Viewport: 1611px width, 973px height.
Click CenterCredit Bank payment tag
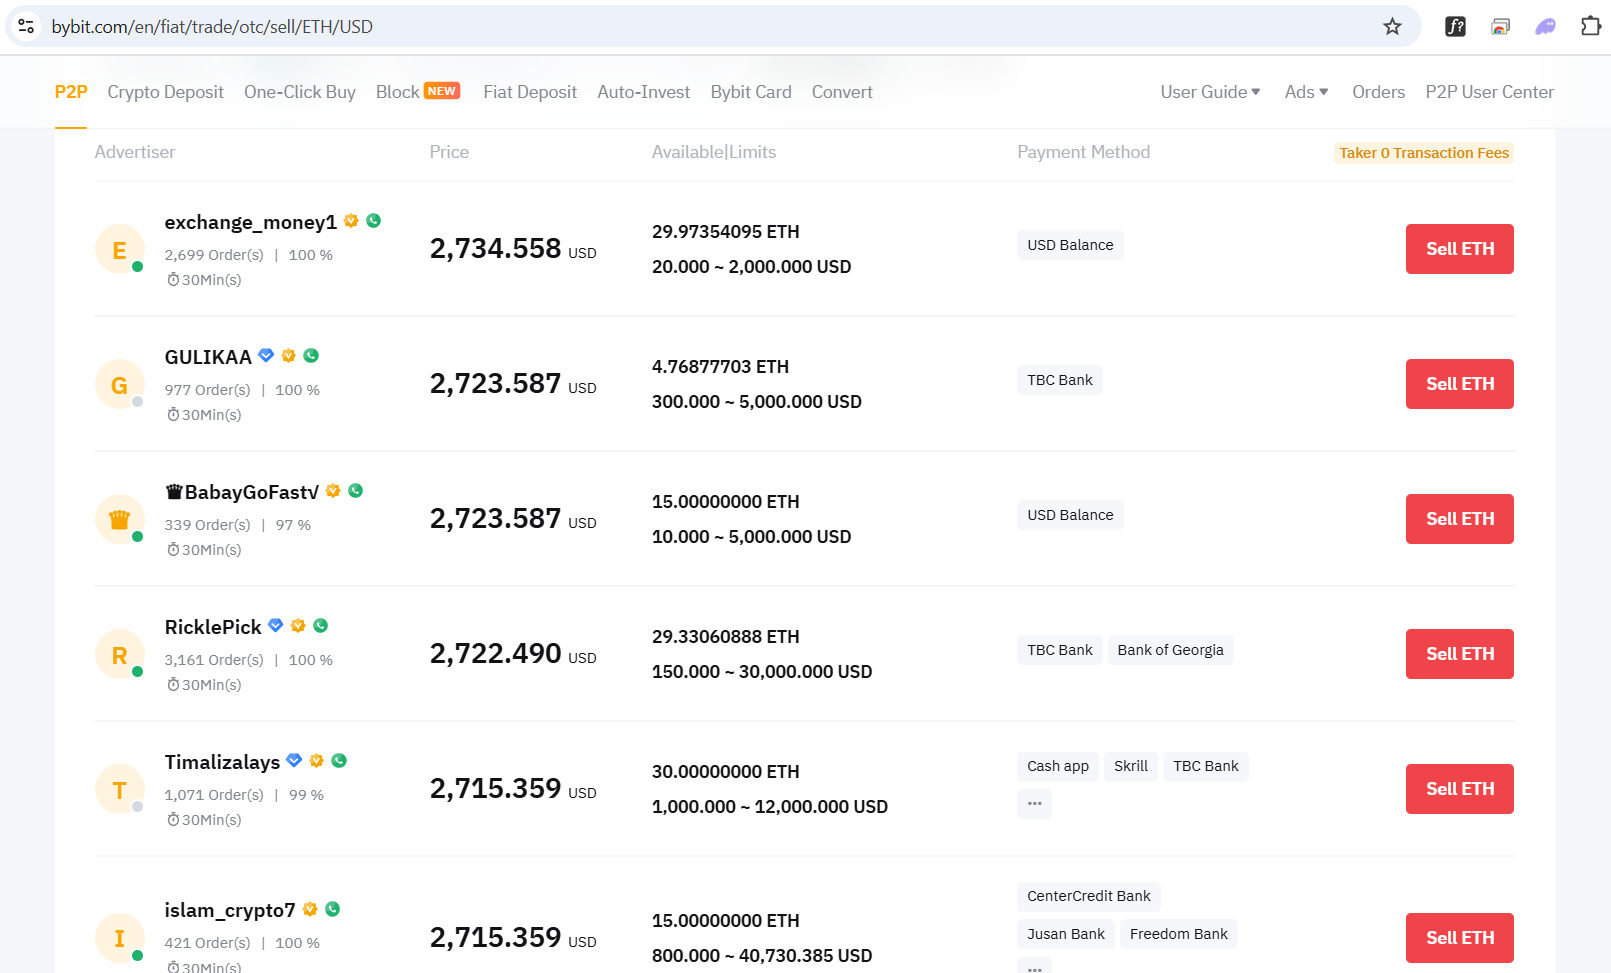coord(1089,896)
